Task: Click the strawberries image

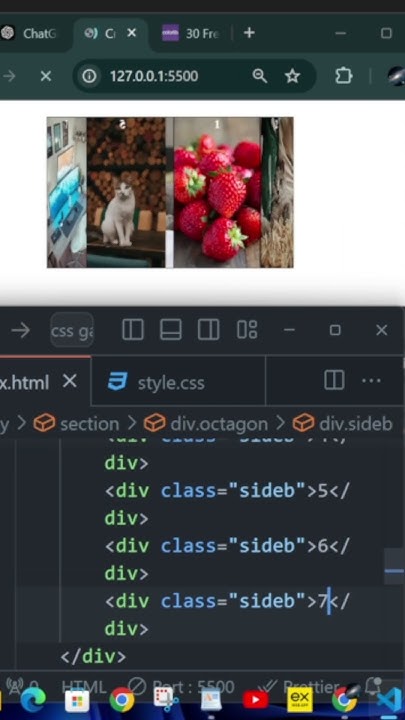Action: click(217, 193)
